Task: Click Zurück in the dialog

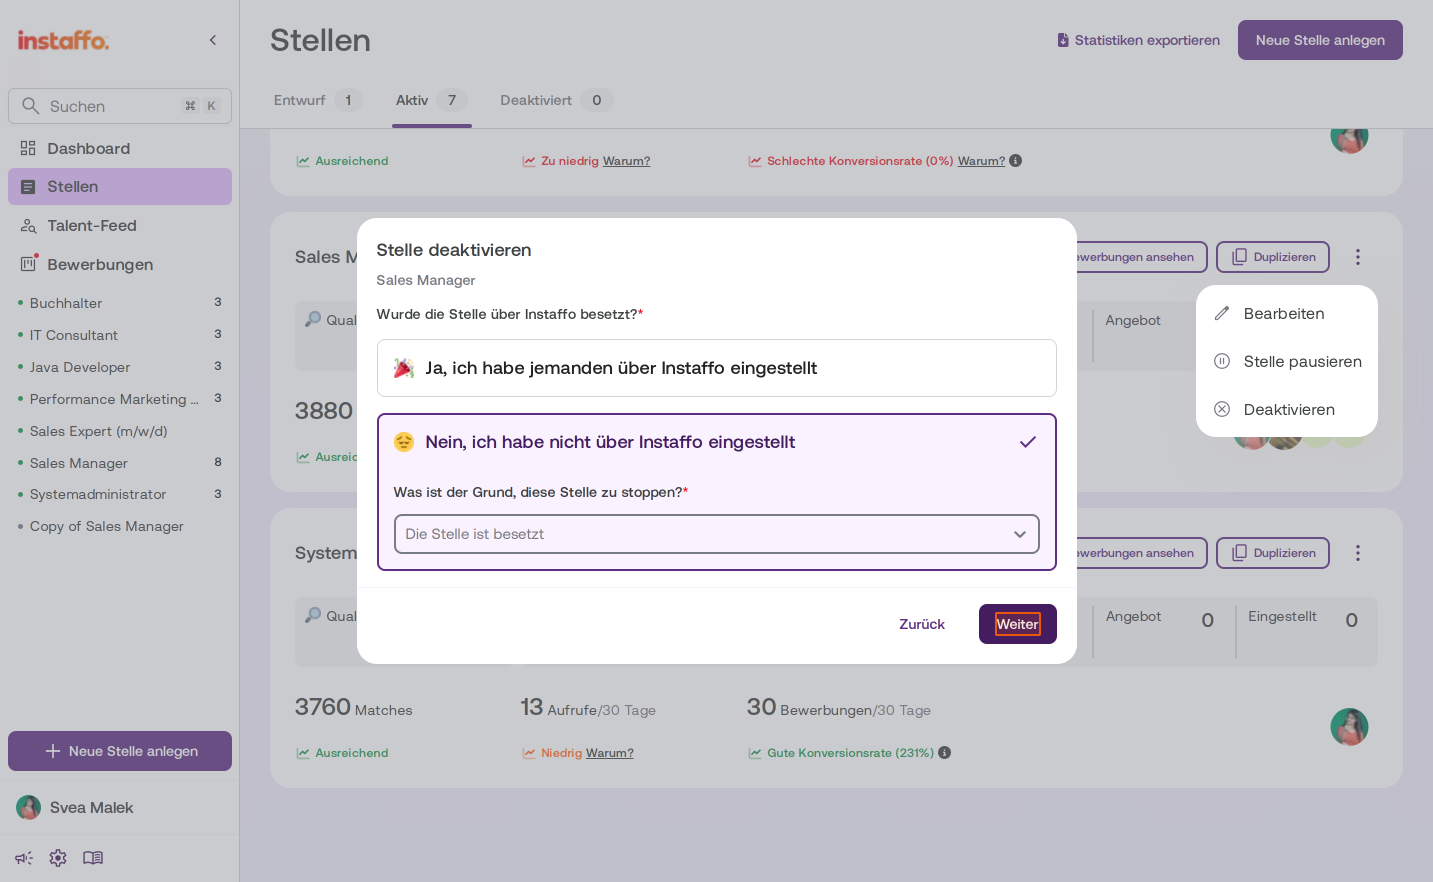Action: 922,624
